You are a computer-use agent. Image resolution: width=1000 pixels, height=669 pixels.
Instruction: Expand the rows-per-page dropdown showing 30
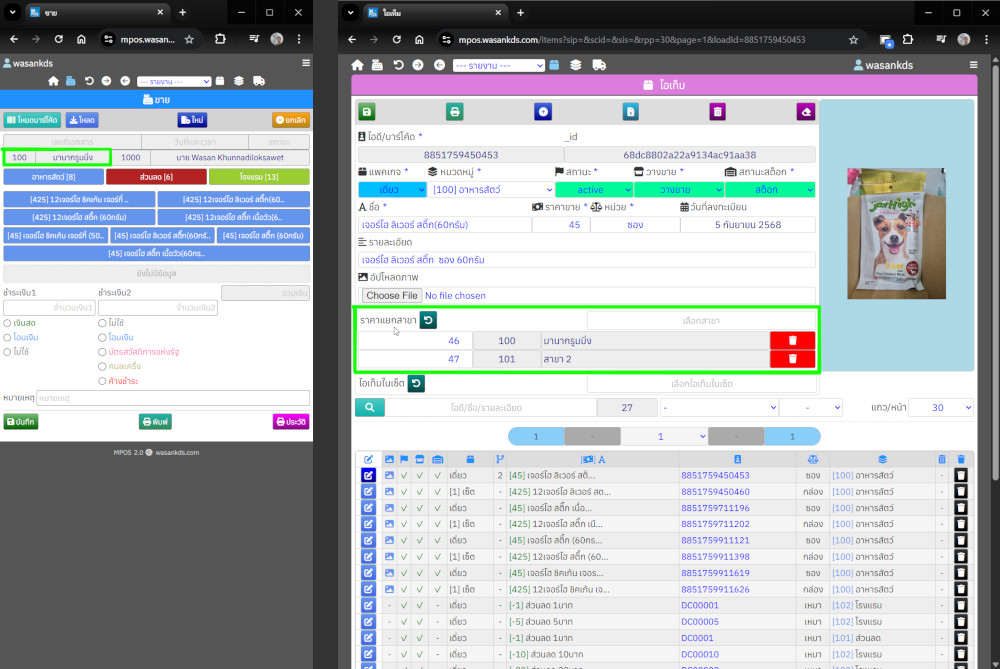939,408
